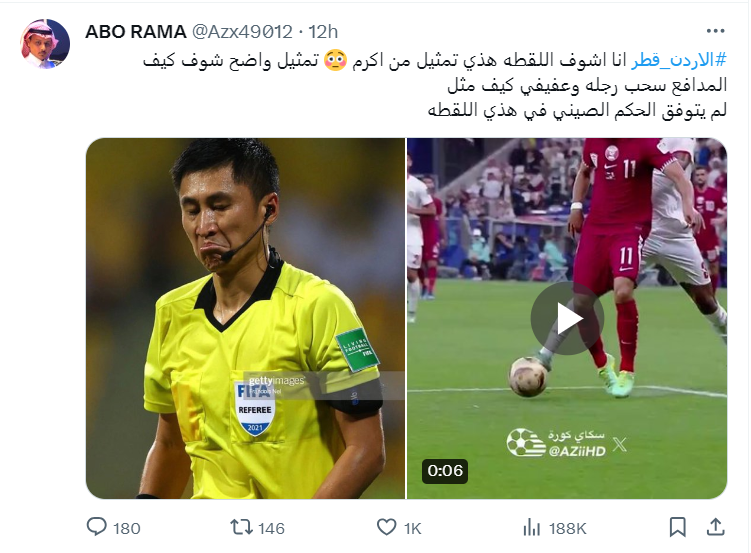The width and height of the screenshot is (751, 553).
Task: Click the share upload arrow icon
Action: 715,527
